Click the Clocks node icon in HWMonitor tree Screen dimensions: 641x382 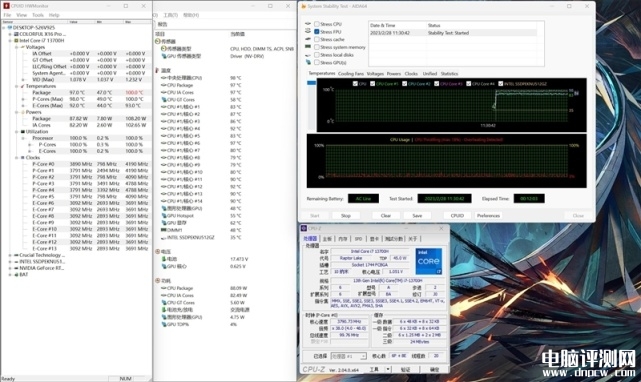click(x=23, y=157)
